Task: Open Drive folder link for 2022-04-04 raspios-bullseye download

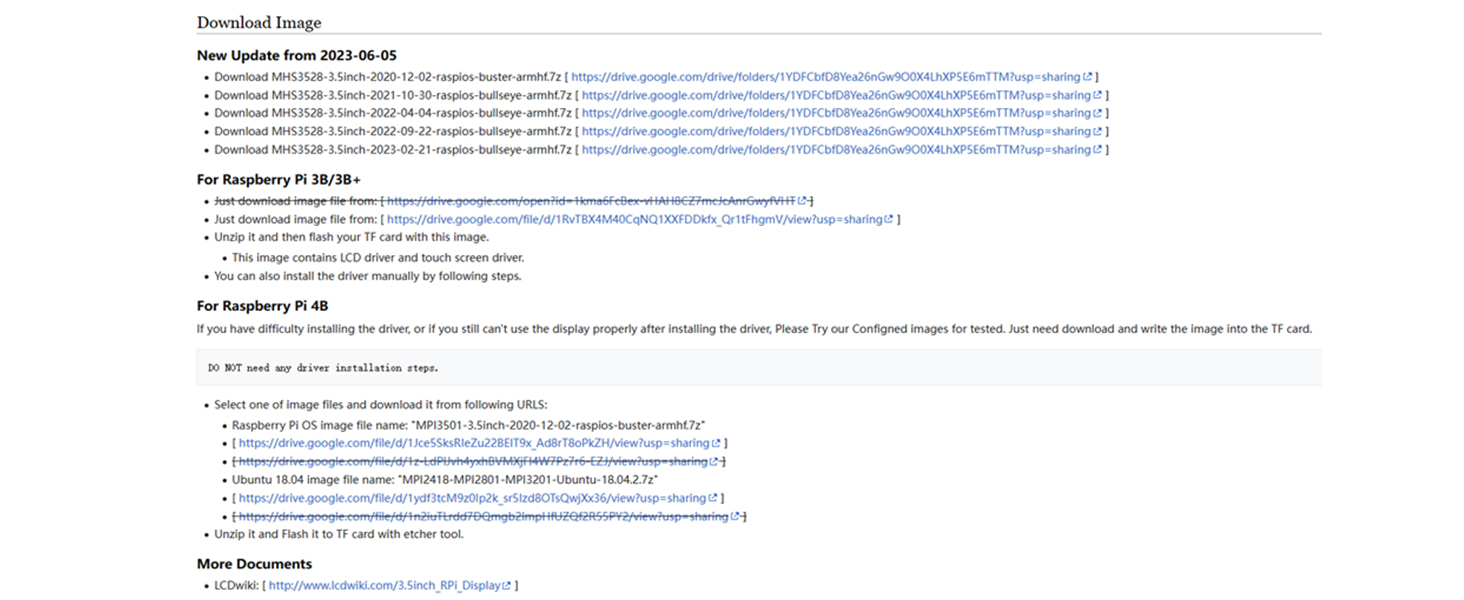Action: [x=836, y=113]
